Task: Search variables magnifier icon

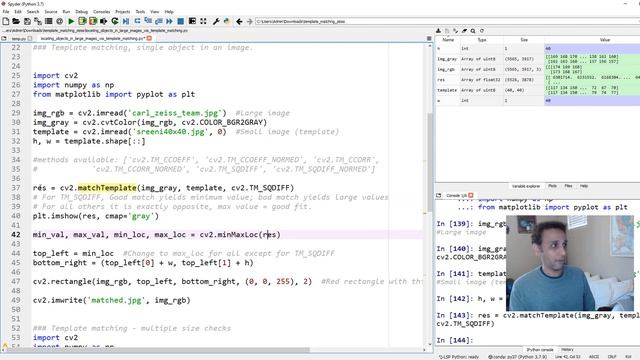Action: coord(473,31)
